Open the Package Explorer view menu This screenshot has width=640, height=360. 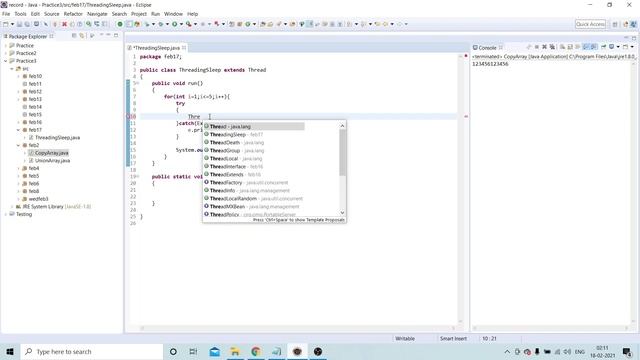coord(92,36)
